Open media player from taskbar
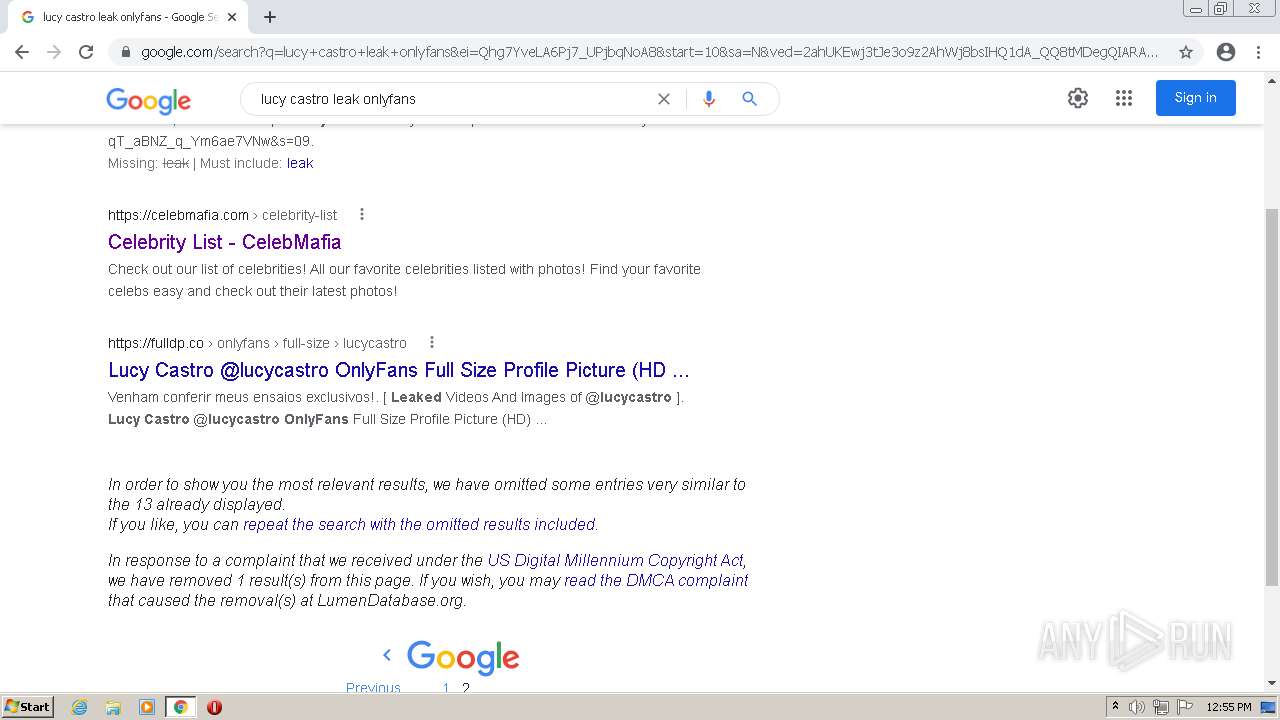The image size is (1280, 720). (147, 707)
